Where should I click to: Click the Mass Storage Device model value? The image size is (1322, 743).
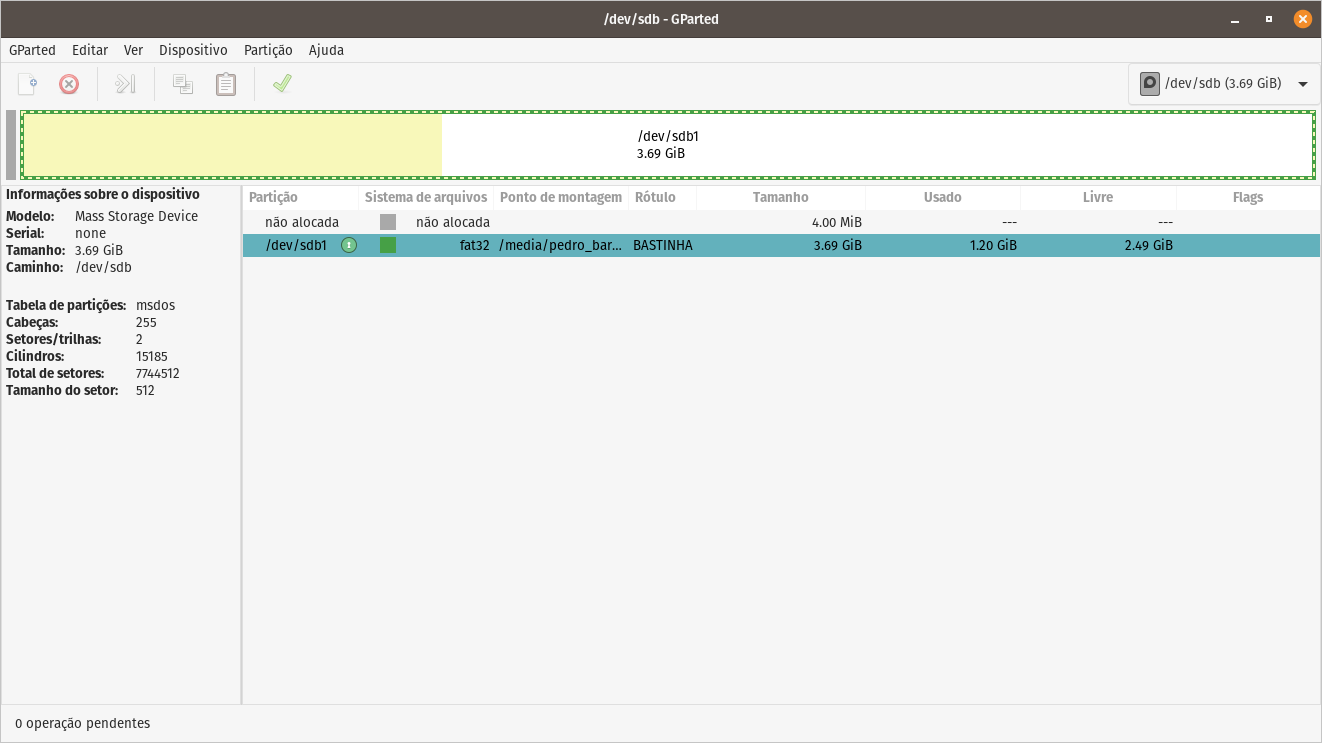137,216
